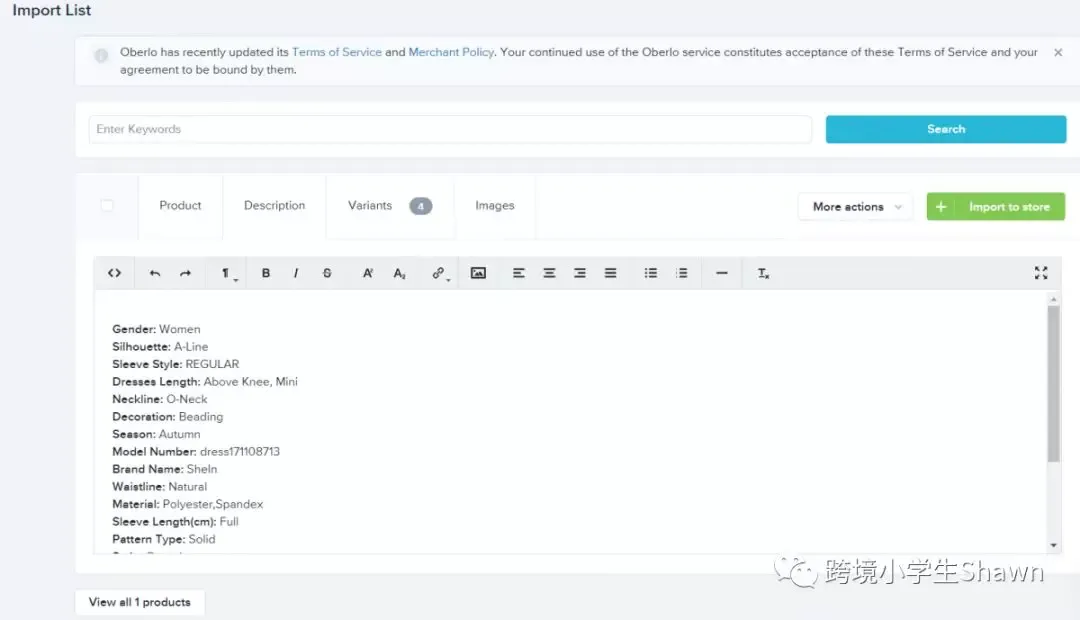Click the blue Search button

click(x=946, y=130)
